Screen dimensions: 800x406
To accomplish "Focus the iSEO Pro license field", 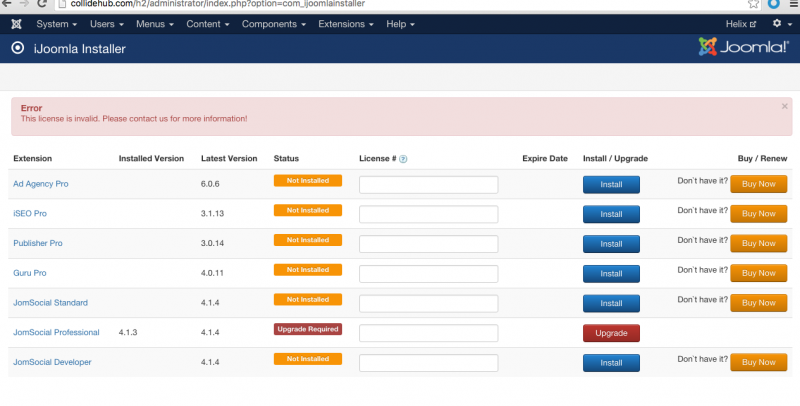I will (429, 214).
